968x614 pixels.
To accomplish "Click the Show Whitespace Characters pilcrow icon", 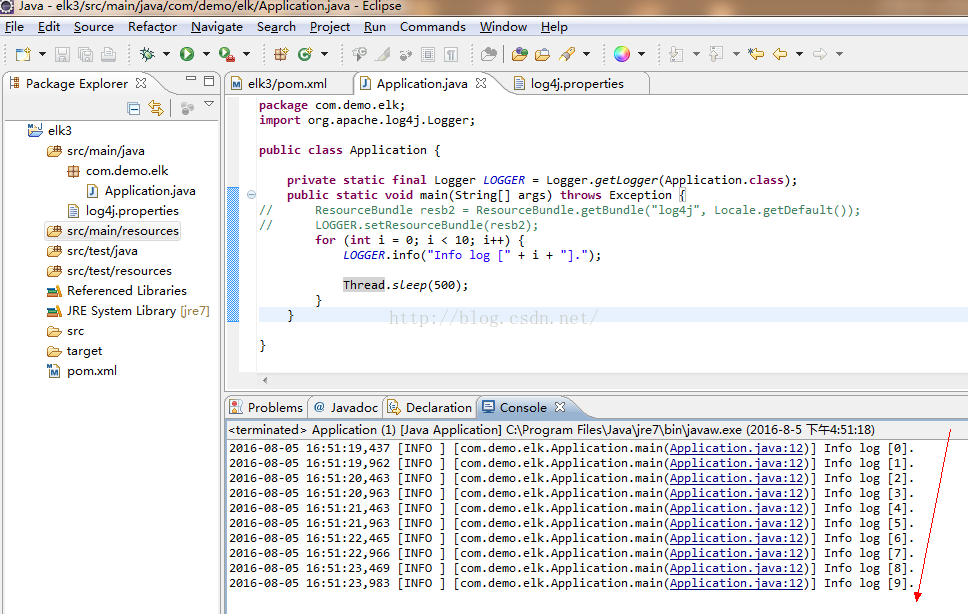I will pyautogui.click(x=451, y=54).
